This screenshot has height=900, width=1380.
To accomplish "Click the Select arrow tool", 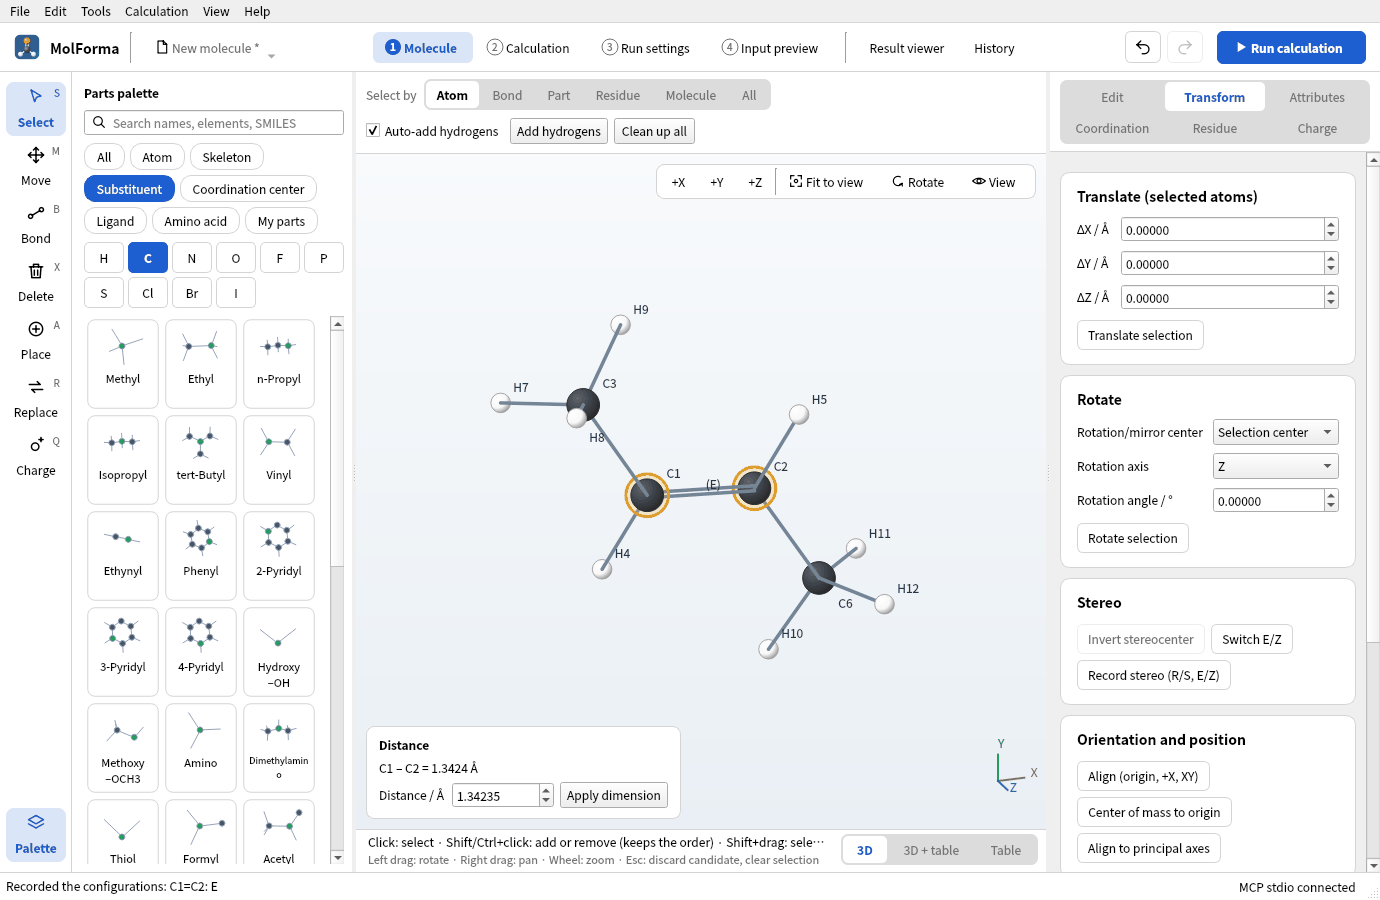I will (x=36, y=108).
